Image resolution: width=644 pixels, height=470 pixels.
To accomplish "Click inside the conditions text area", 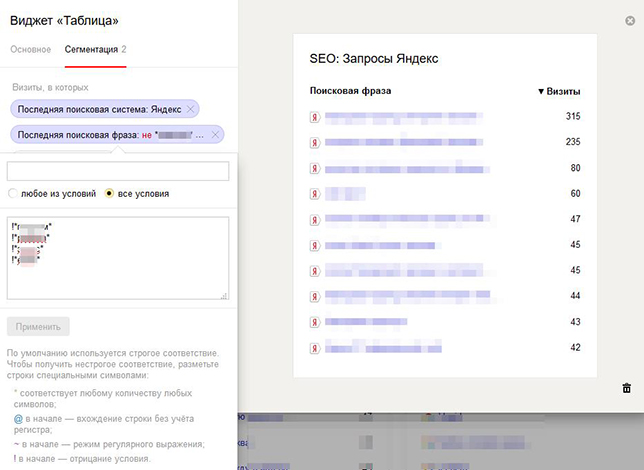I will (x=118, y=258).
